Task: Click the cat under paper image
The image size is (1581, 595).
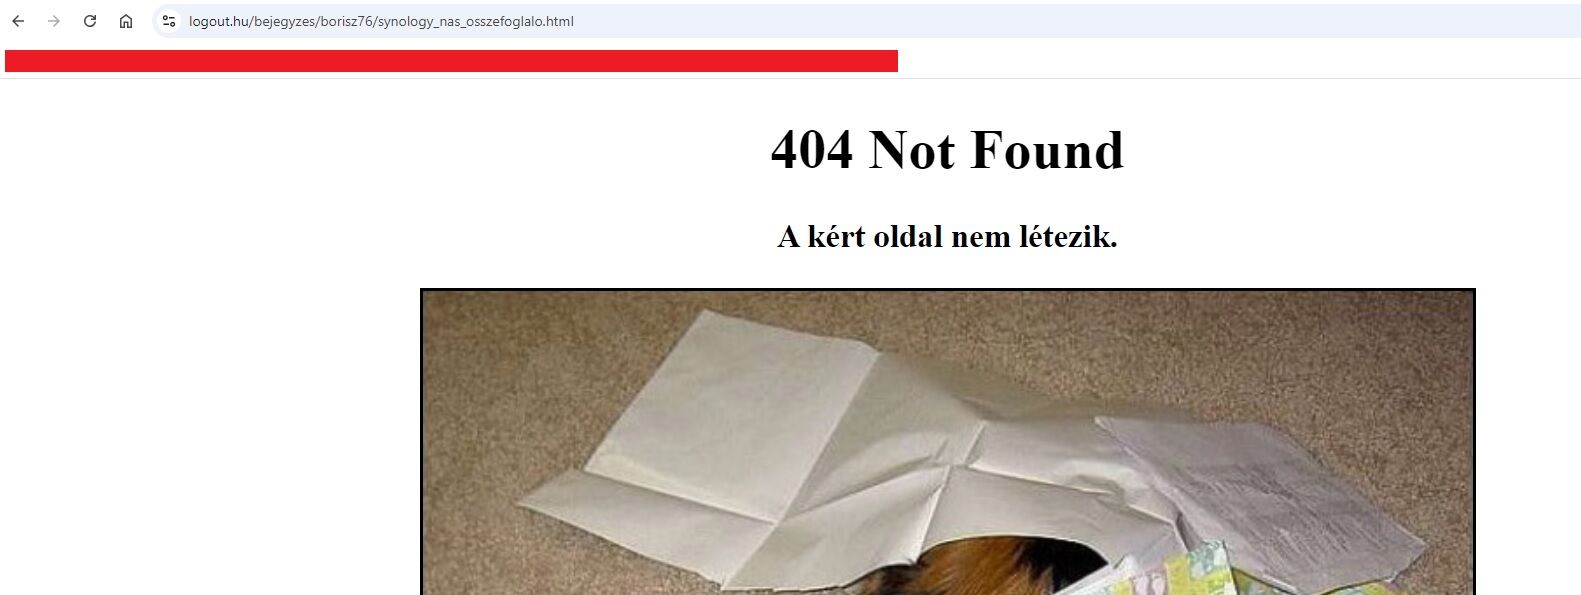Action: tap(948, 442)
